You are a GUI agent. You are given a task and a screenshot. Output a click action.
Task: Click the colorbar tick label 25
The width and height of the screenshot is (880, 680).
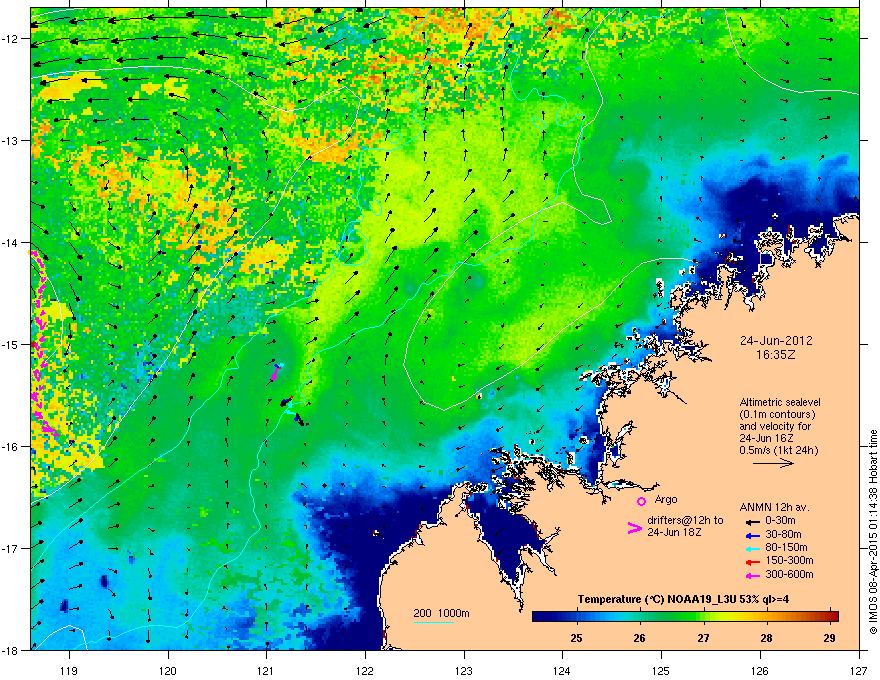pyautogui.click(x=576, y=638)
